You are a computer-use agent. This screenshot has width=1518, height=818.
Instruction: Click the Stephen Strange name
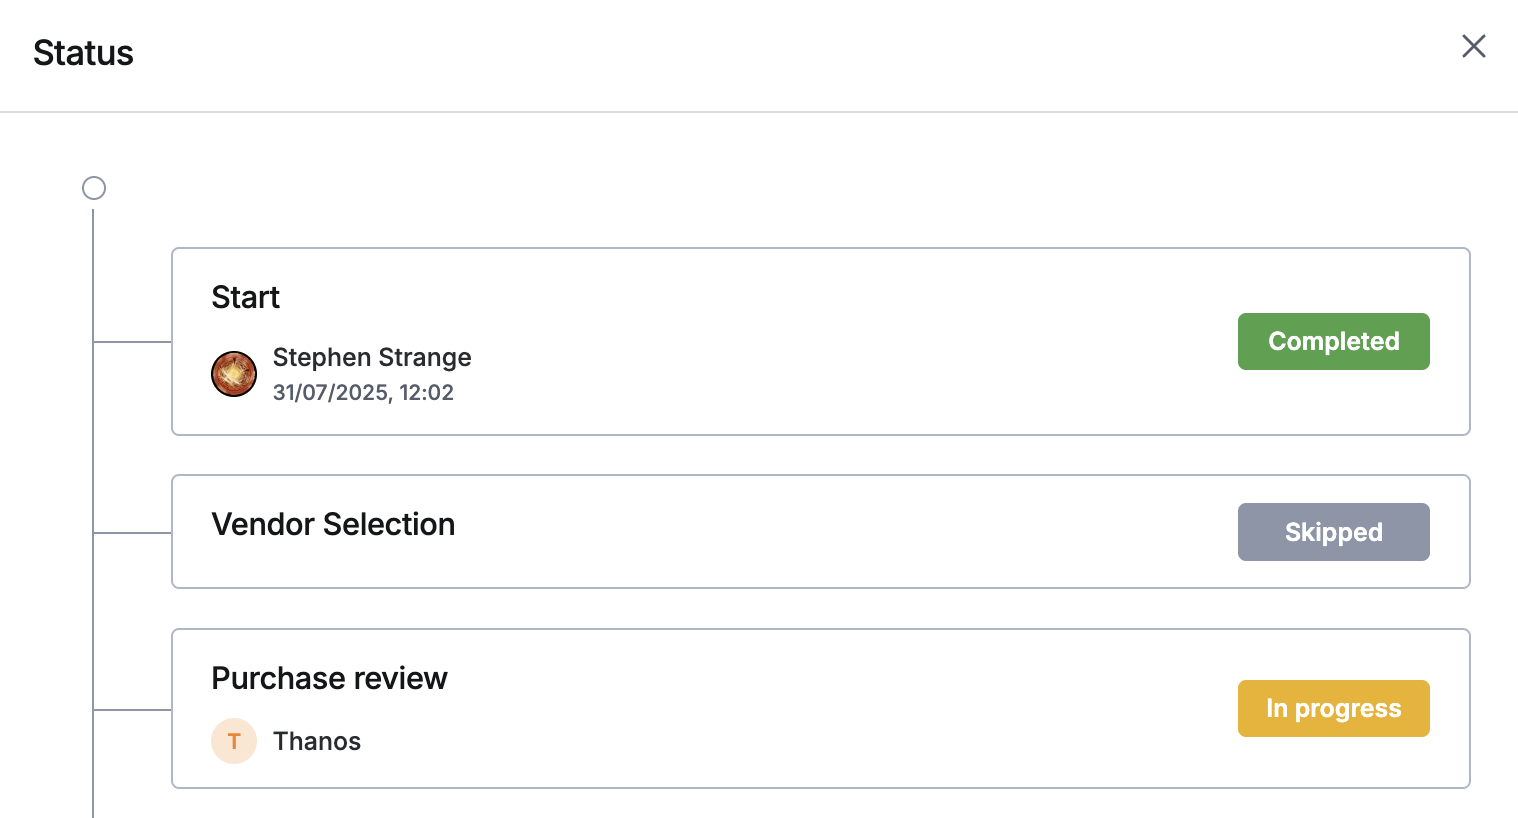[x=372, y=357]
